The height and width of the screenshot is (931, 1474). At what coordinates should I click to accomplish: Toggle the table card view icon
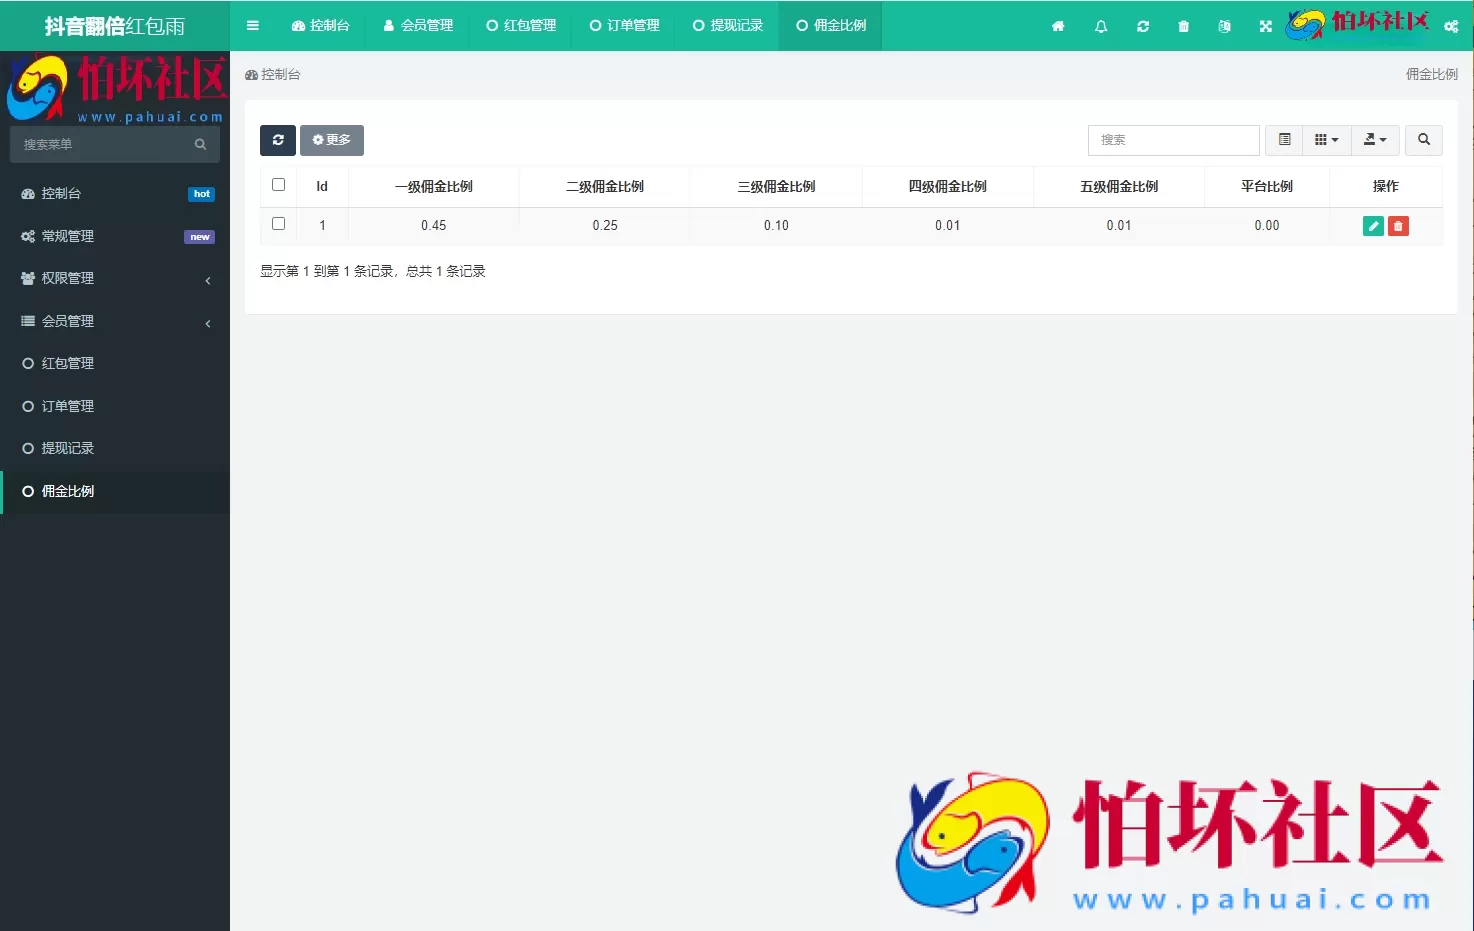coord(1284,140)
